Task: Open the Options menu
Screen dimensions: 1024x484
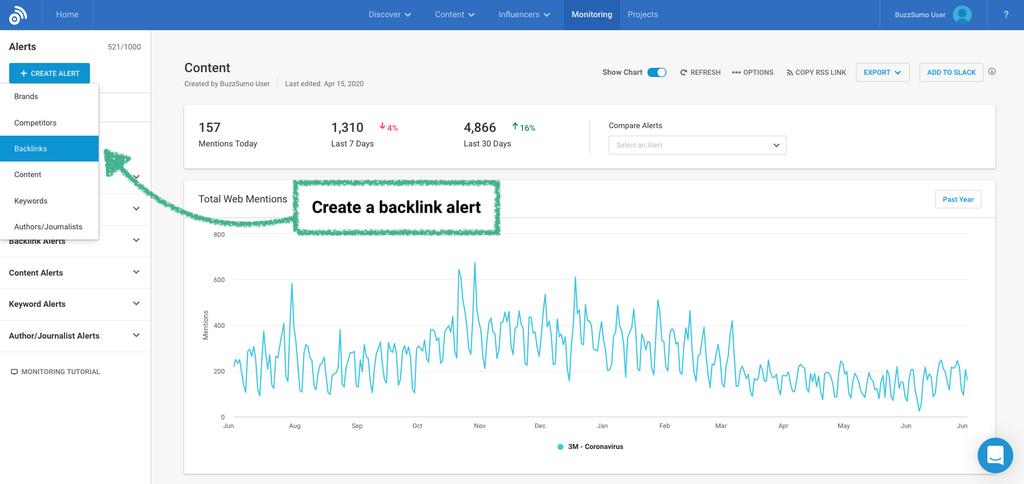Action: [753, 73]
